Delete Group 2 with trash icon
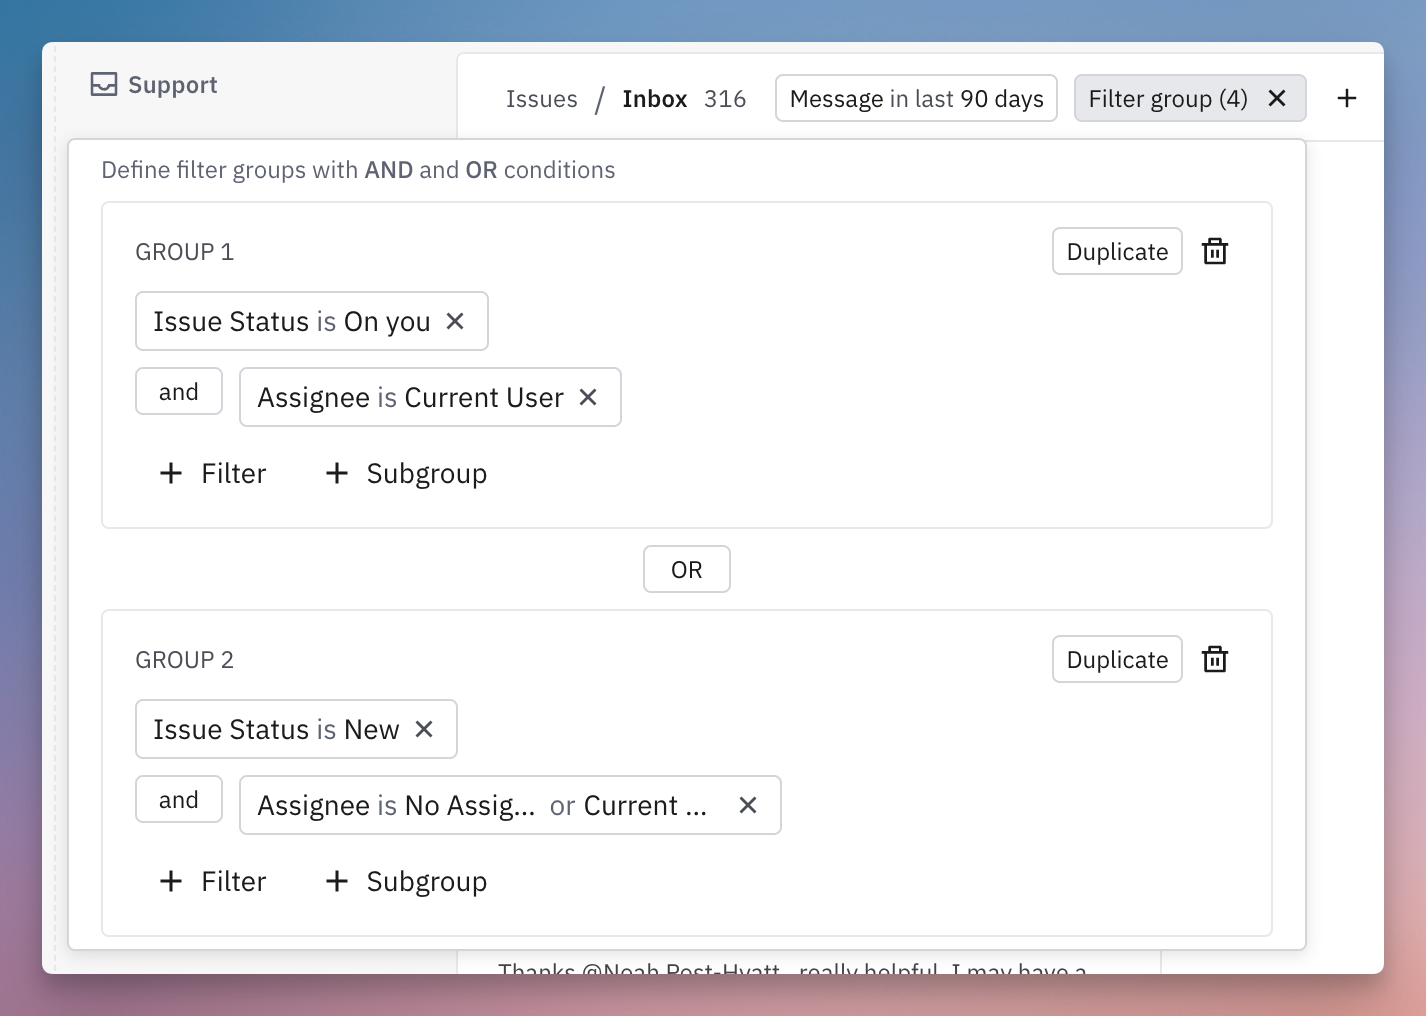The width and height of the screenshot is (1426, 1016). point(1215,659)
